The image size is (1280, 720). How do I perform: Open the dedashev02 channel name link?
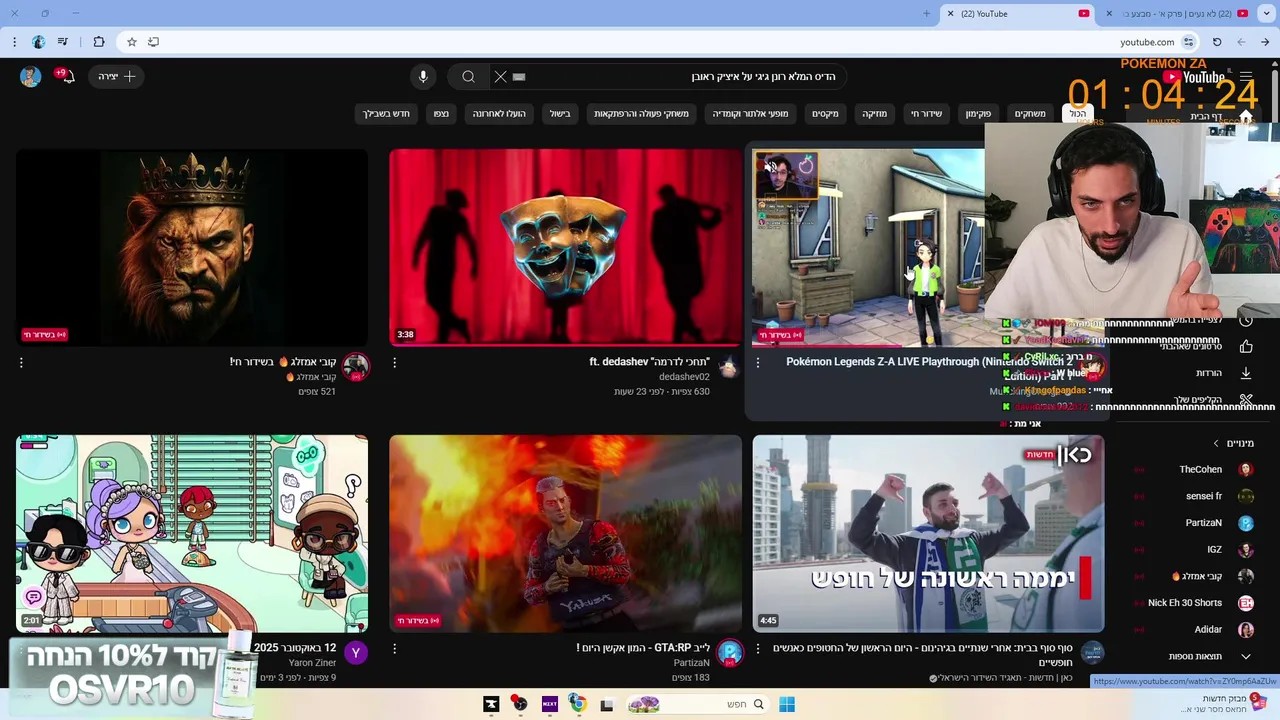pyautogui.click(x=684, y=377)
